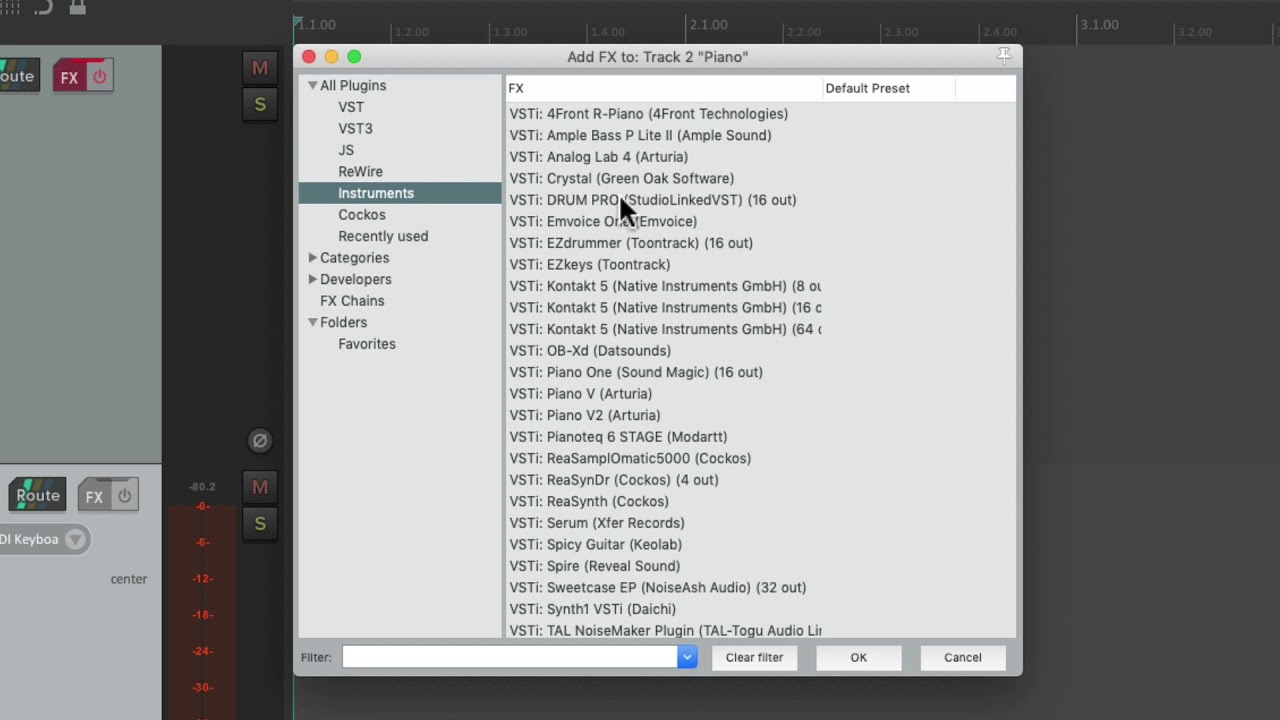Open FX Chains list
The image size is (1280, 720).
(352, 301)
